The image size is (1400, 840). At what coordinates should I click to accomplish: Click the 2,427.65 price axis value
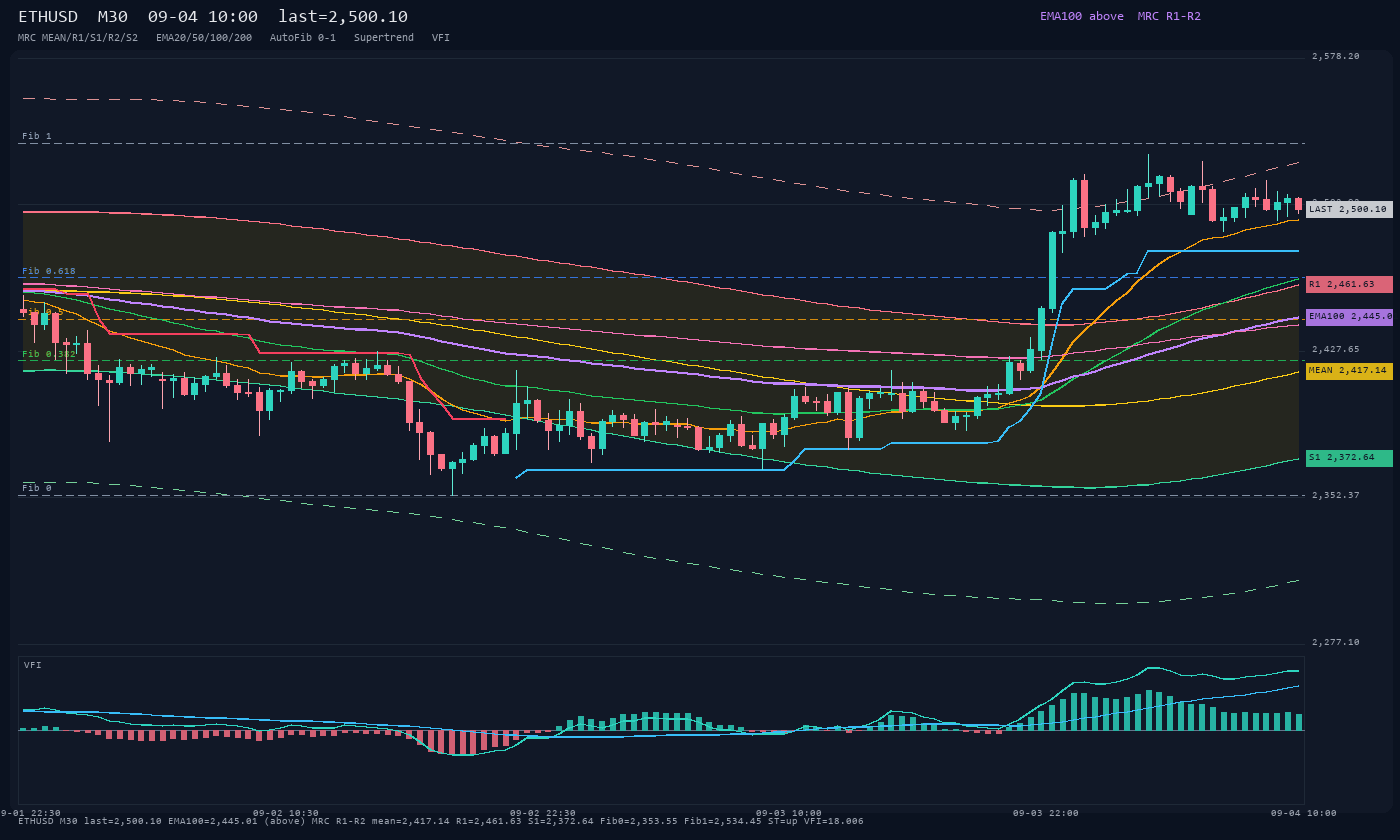point(1336,349)
